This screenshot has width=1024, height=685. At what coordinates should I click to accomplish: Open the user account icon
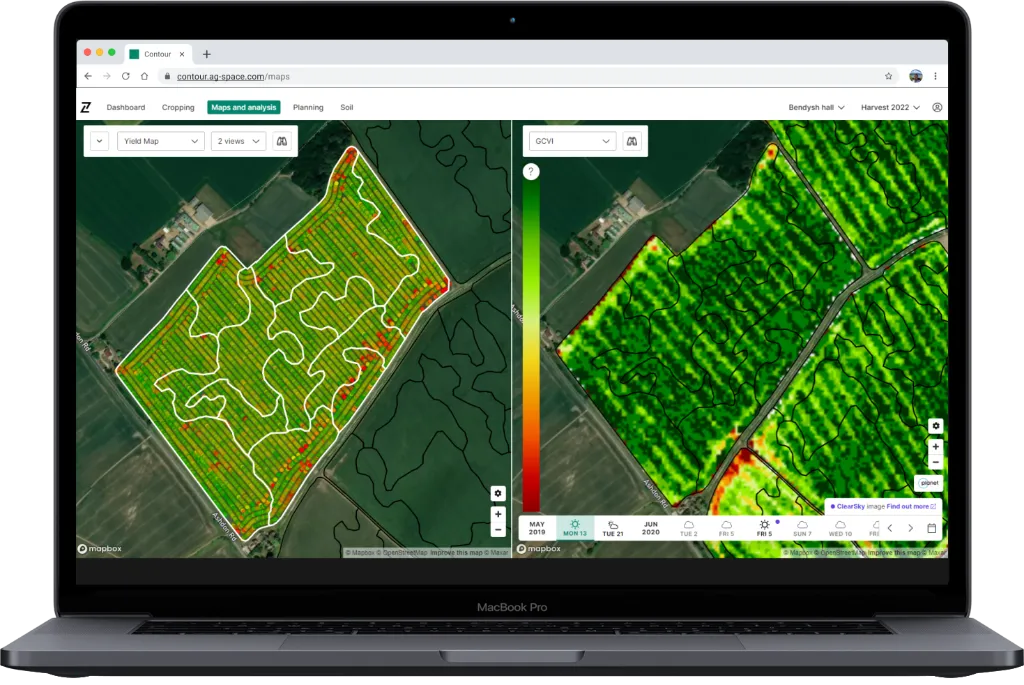tap(937, 107)
